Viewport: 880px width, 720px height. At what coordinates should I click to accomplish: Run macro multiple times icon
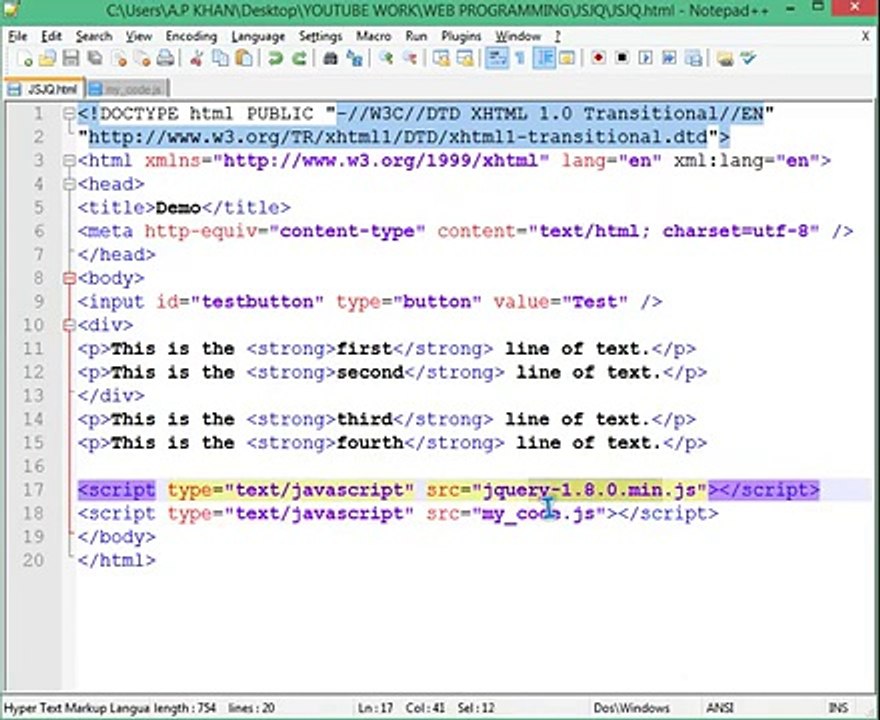(x=669, y=58)
